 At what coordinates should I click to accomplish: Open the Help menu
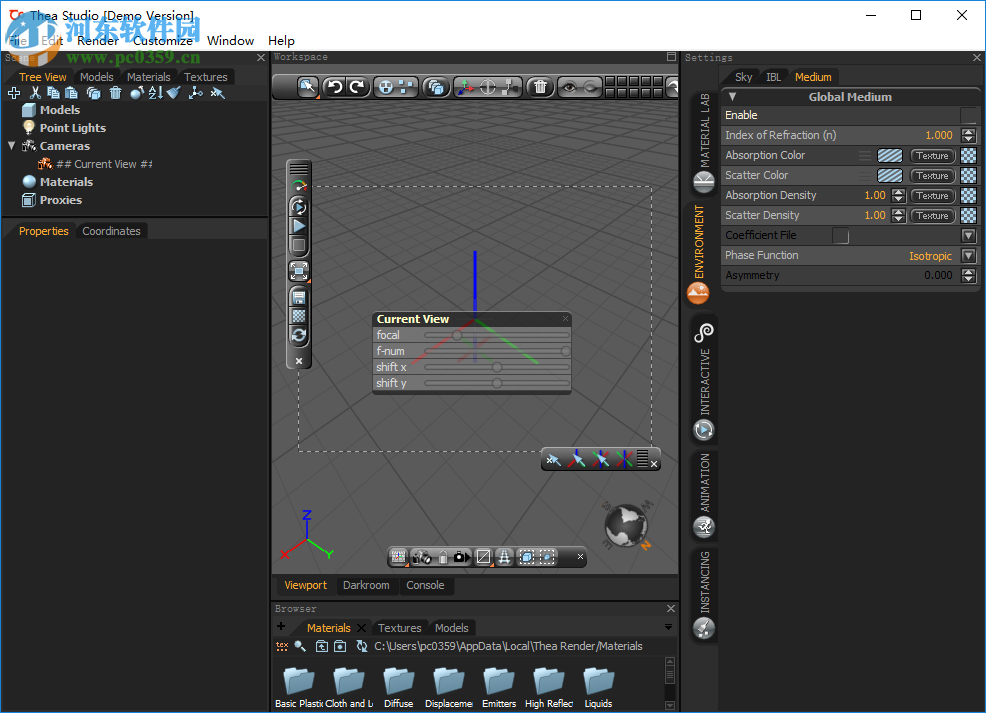281,41
